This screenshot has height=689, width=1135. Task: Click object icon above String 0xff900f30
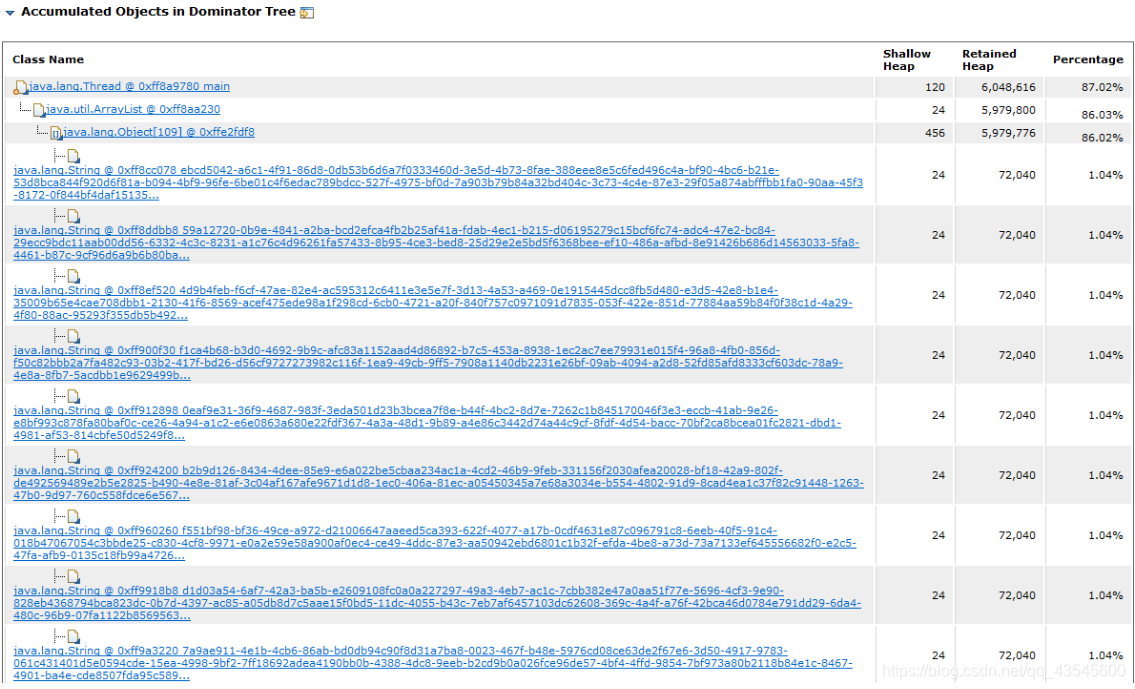pos(73,337)
